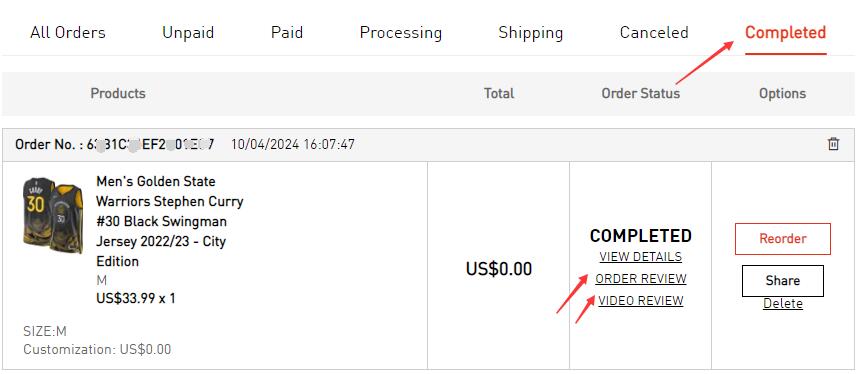
Task: Open the VIDEO REVIEW link
Action: (640, 301)
